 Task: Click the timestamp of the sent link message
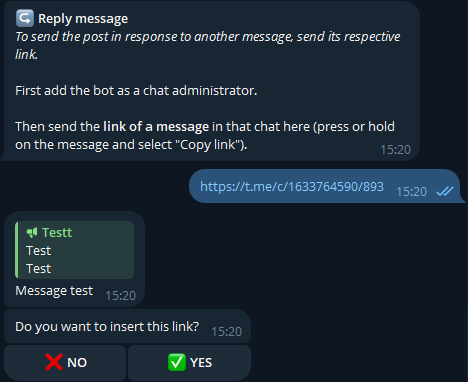point(411,192)
